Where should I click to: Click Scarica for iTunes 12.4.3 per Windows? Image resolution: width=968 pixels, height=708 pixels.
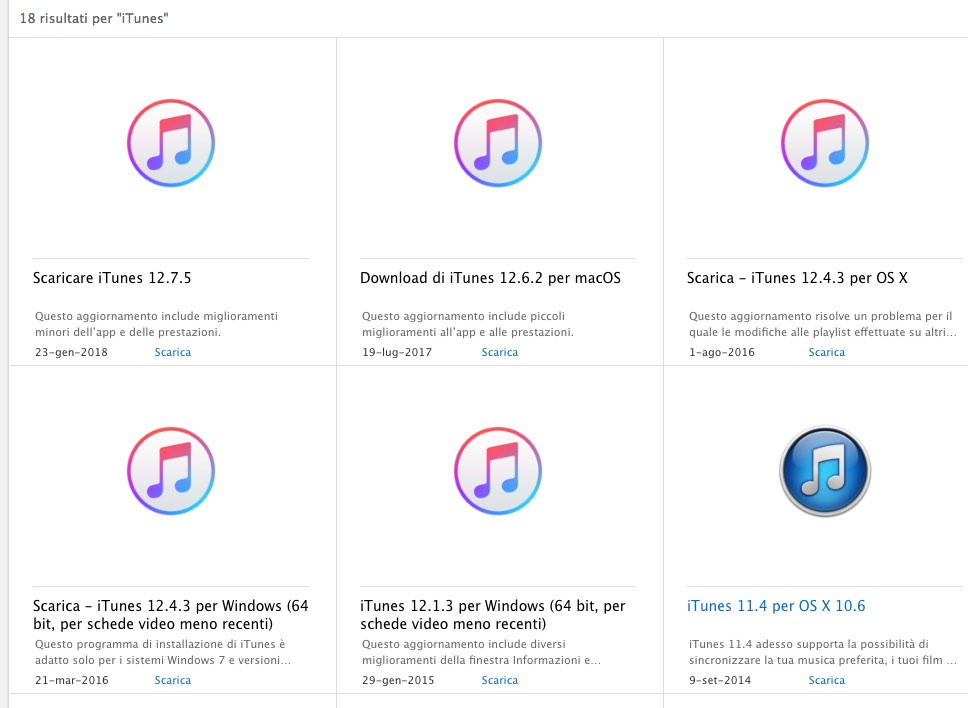[x=173, y=680]
